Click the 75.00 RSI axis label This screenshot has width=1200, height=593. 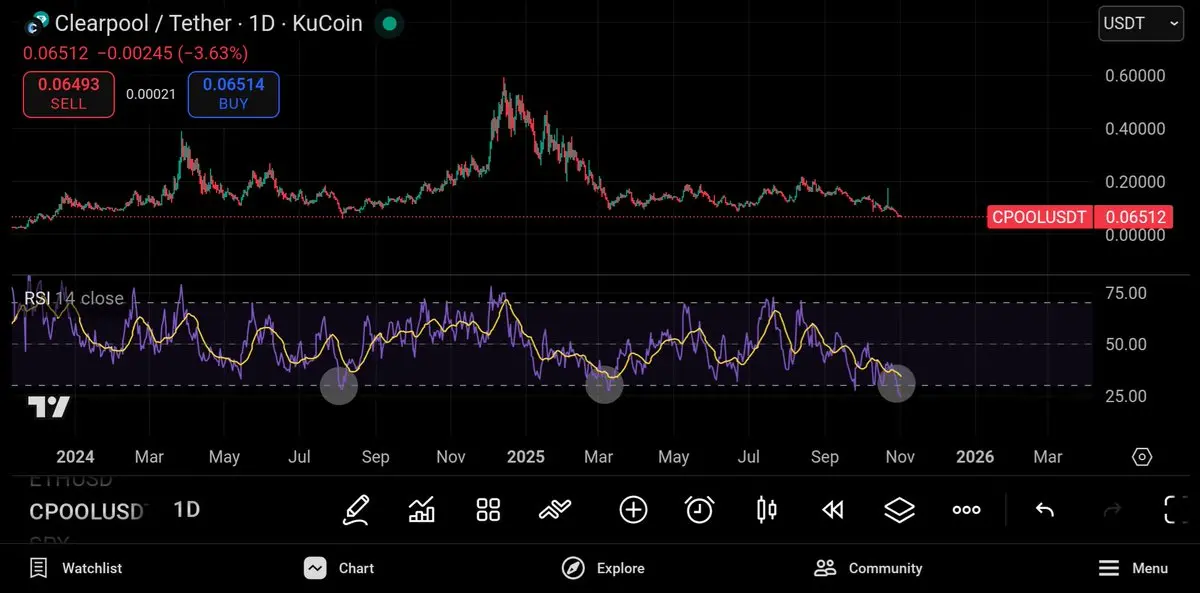pyautogui.click(x=1126, y=293)
